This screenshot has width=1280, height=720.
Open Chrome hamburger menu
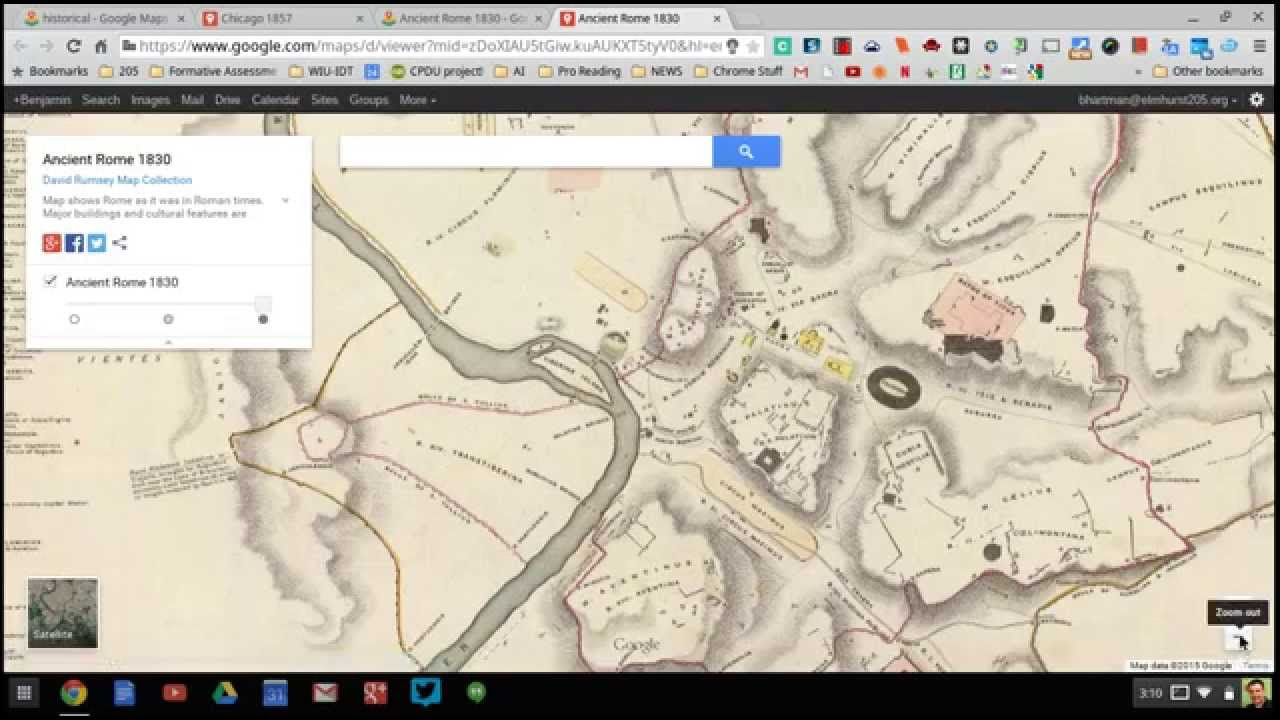(1258, 46)
